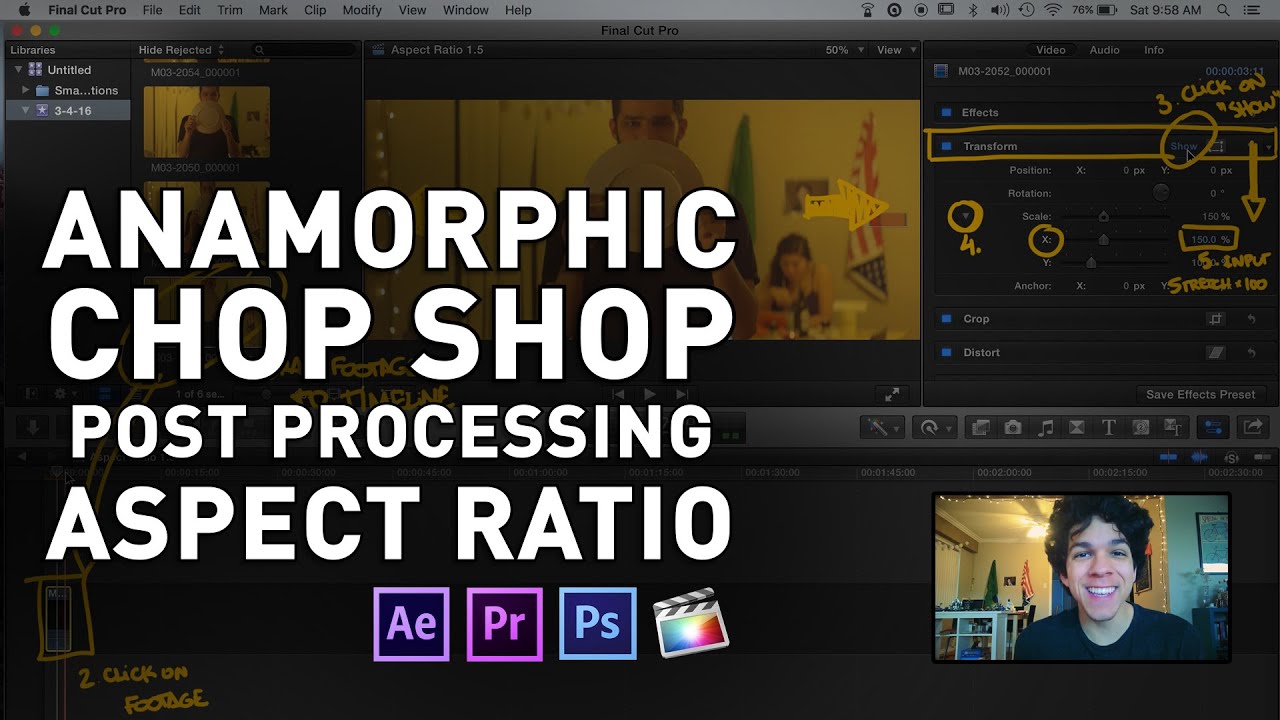1280x720 pixels.
Task: Click Show link in Transform row
Action: (x=1183, y=146)
